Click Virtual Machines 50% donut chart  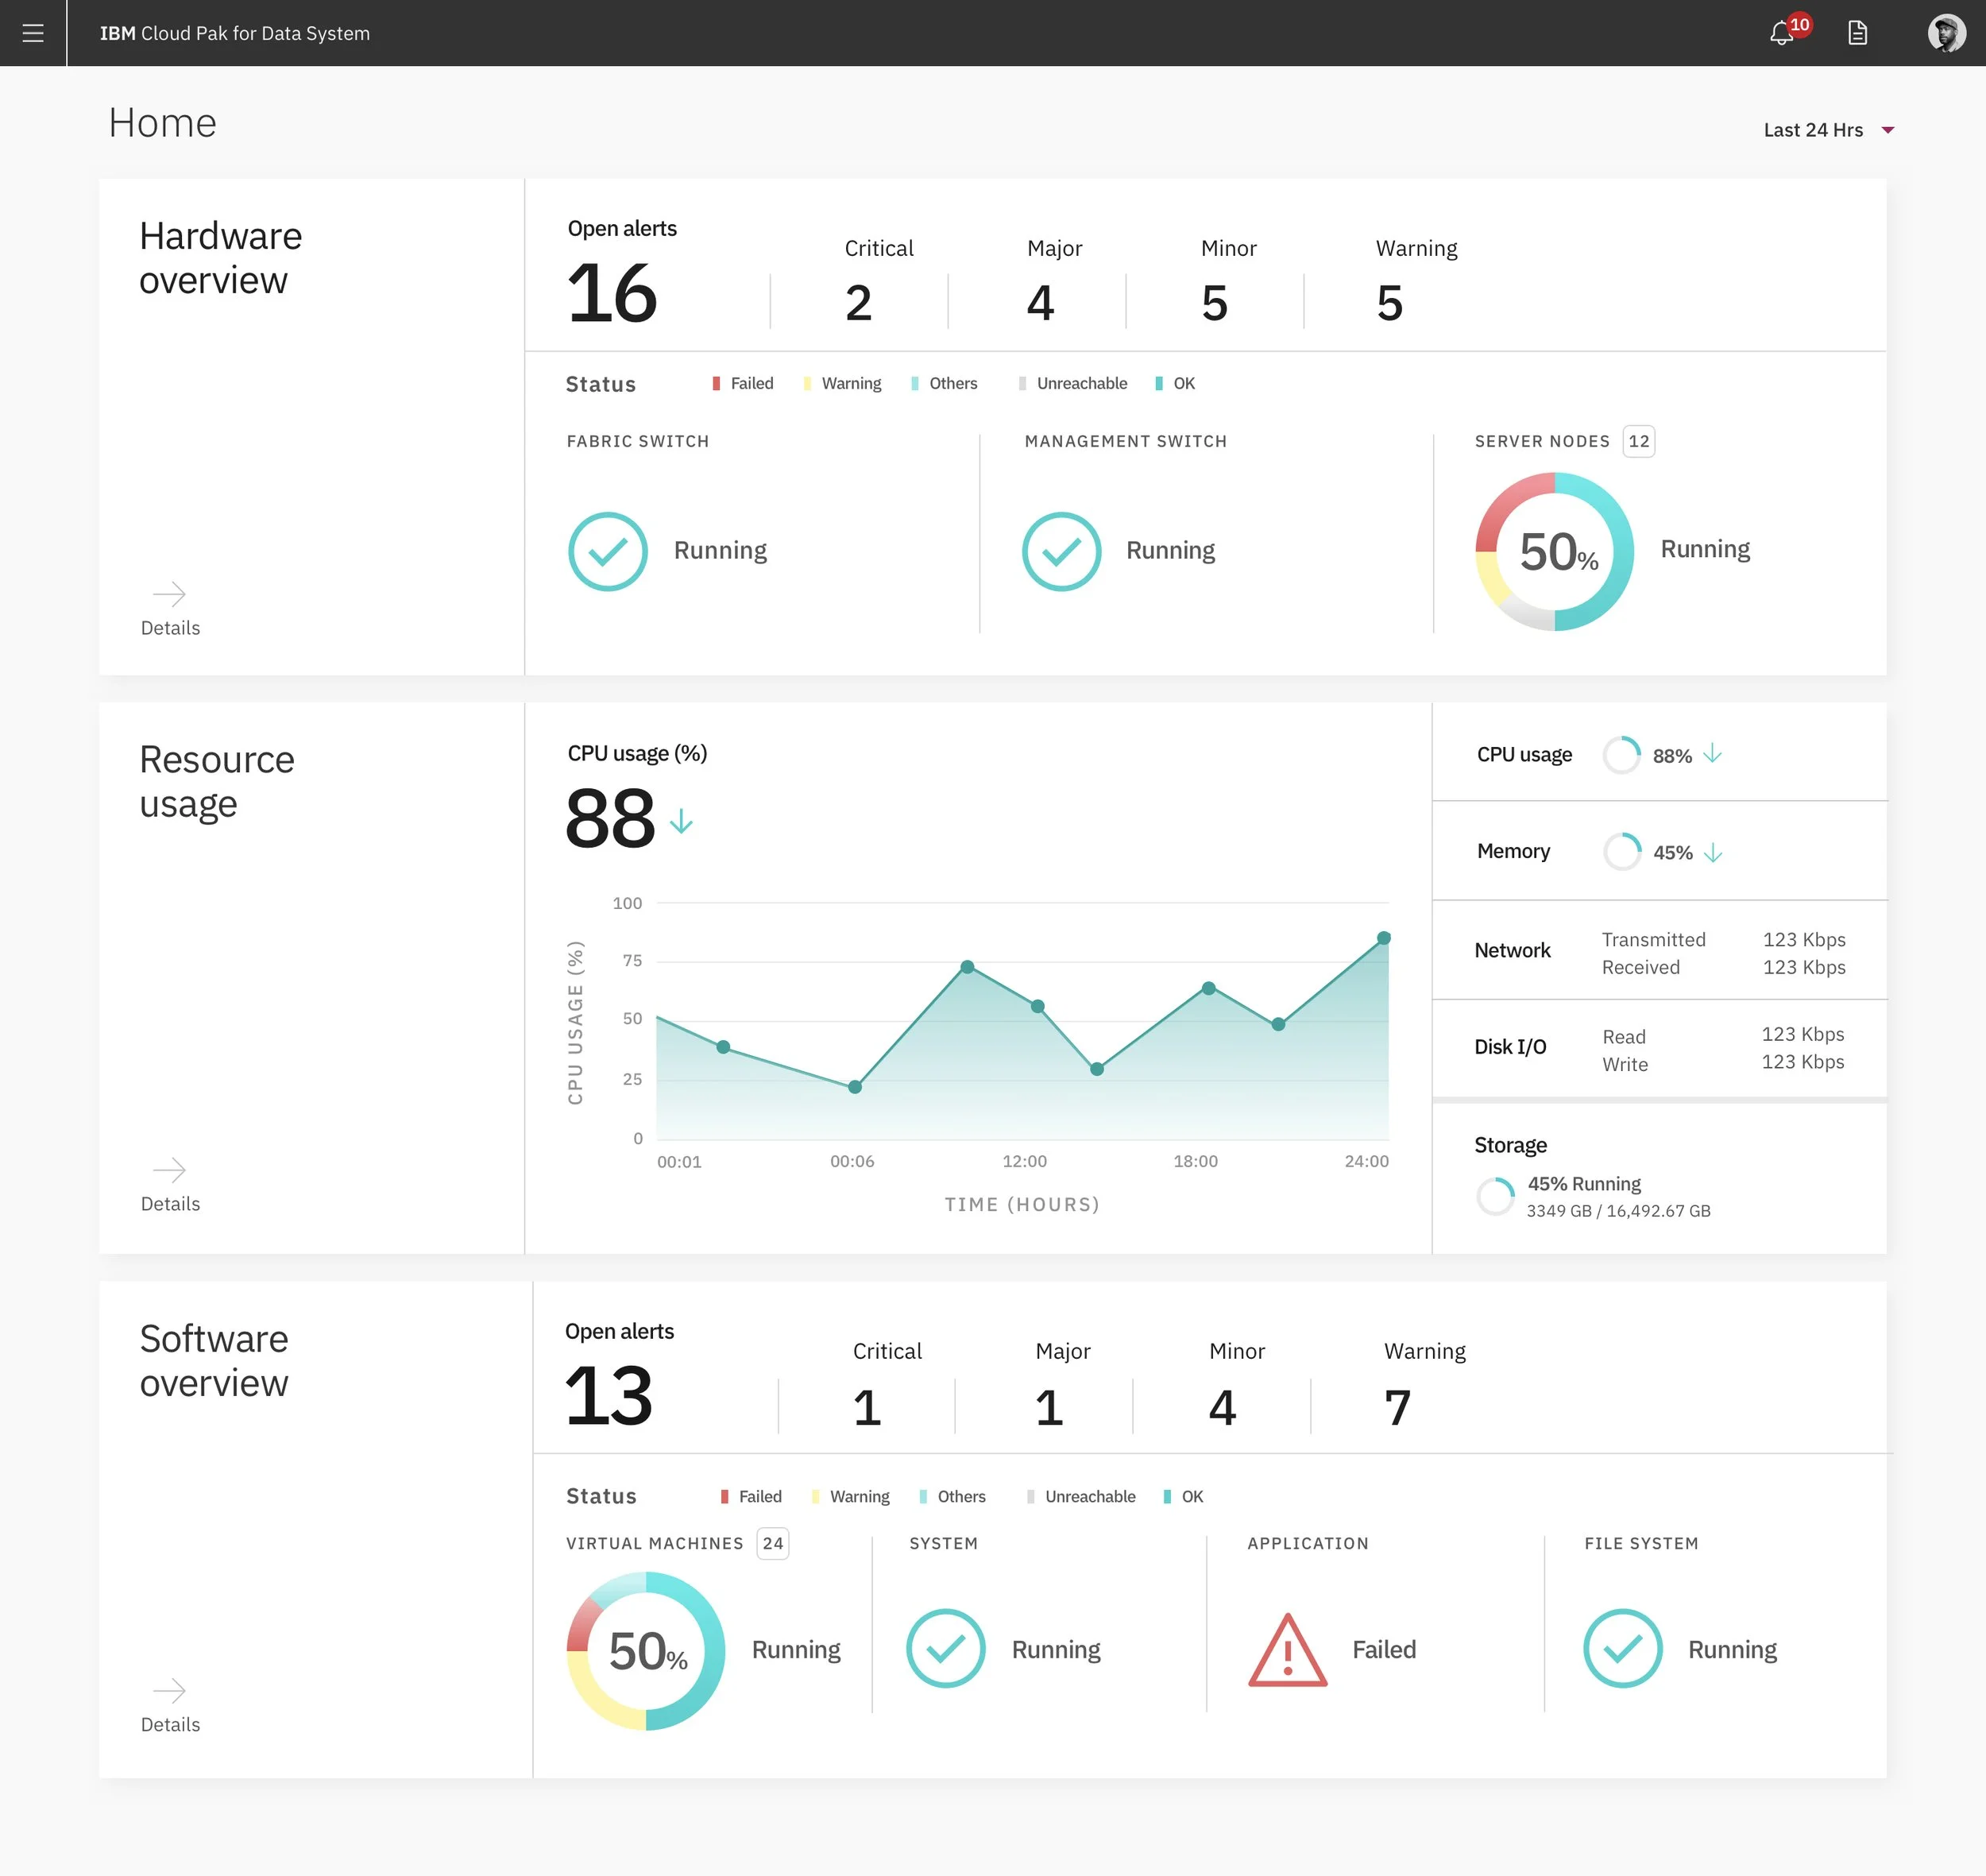646,1651
